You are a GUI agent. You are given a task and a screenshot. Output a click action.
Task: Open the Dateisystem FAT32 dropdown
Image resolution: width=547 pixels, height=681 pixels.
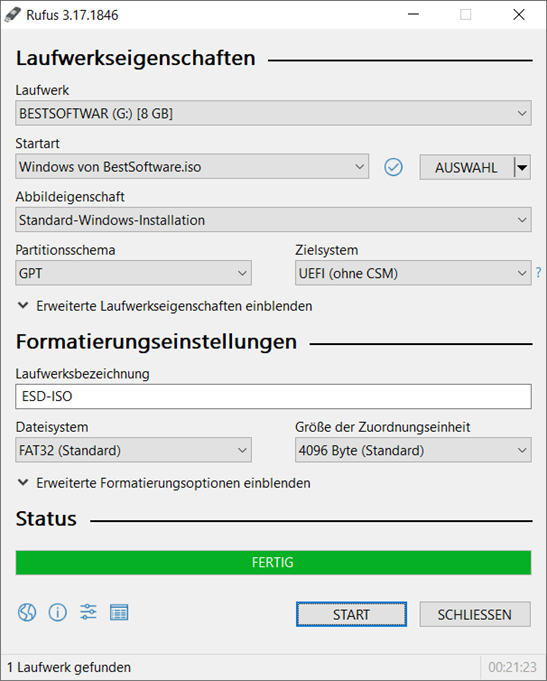click(133, 450)
